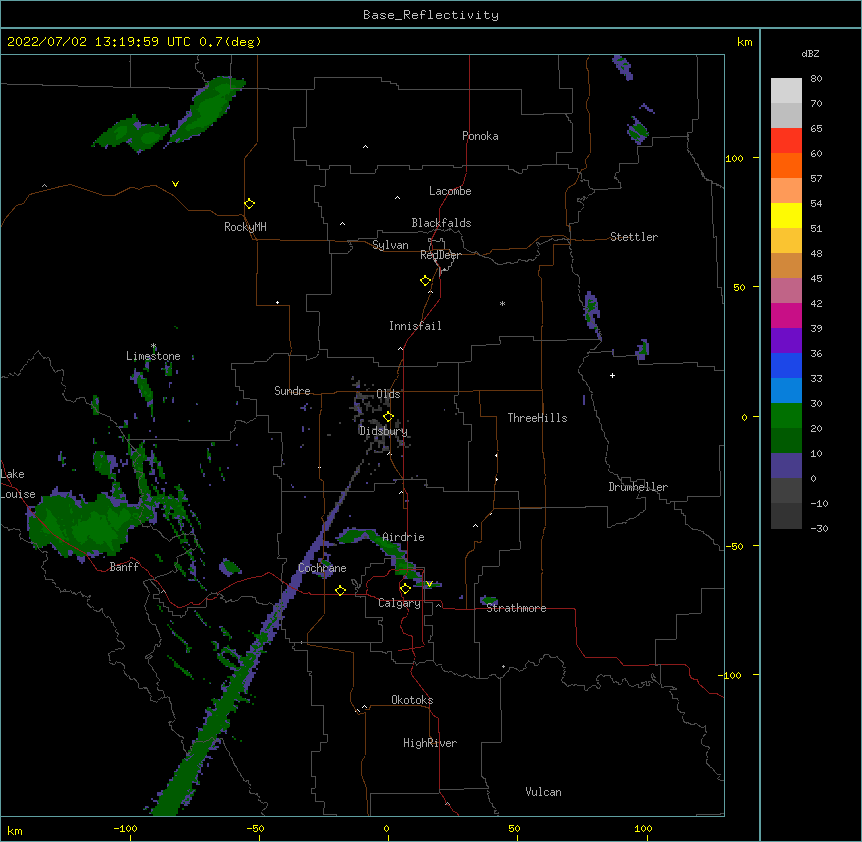Pick the bright yellow swatch in the dBZ legend
Screen dimensions: 862x842
coord(786,215)
